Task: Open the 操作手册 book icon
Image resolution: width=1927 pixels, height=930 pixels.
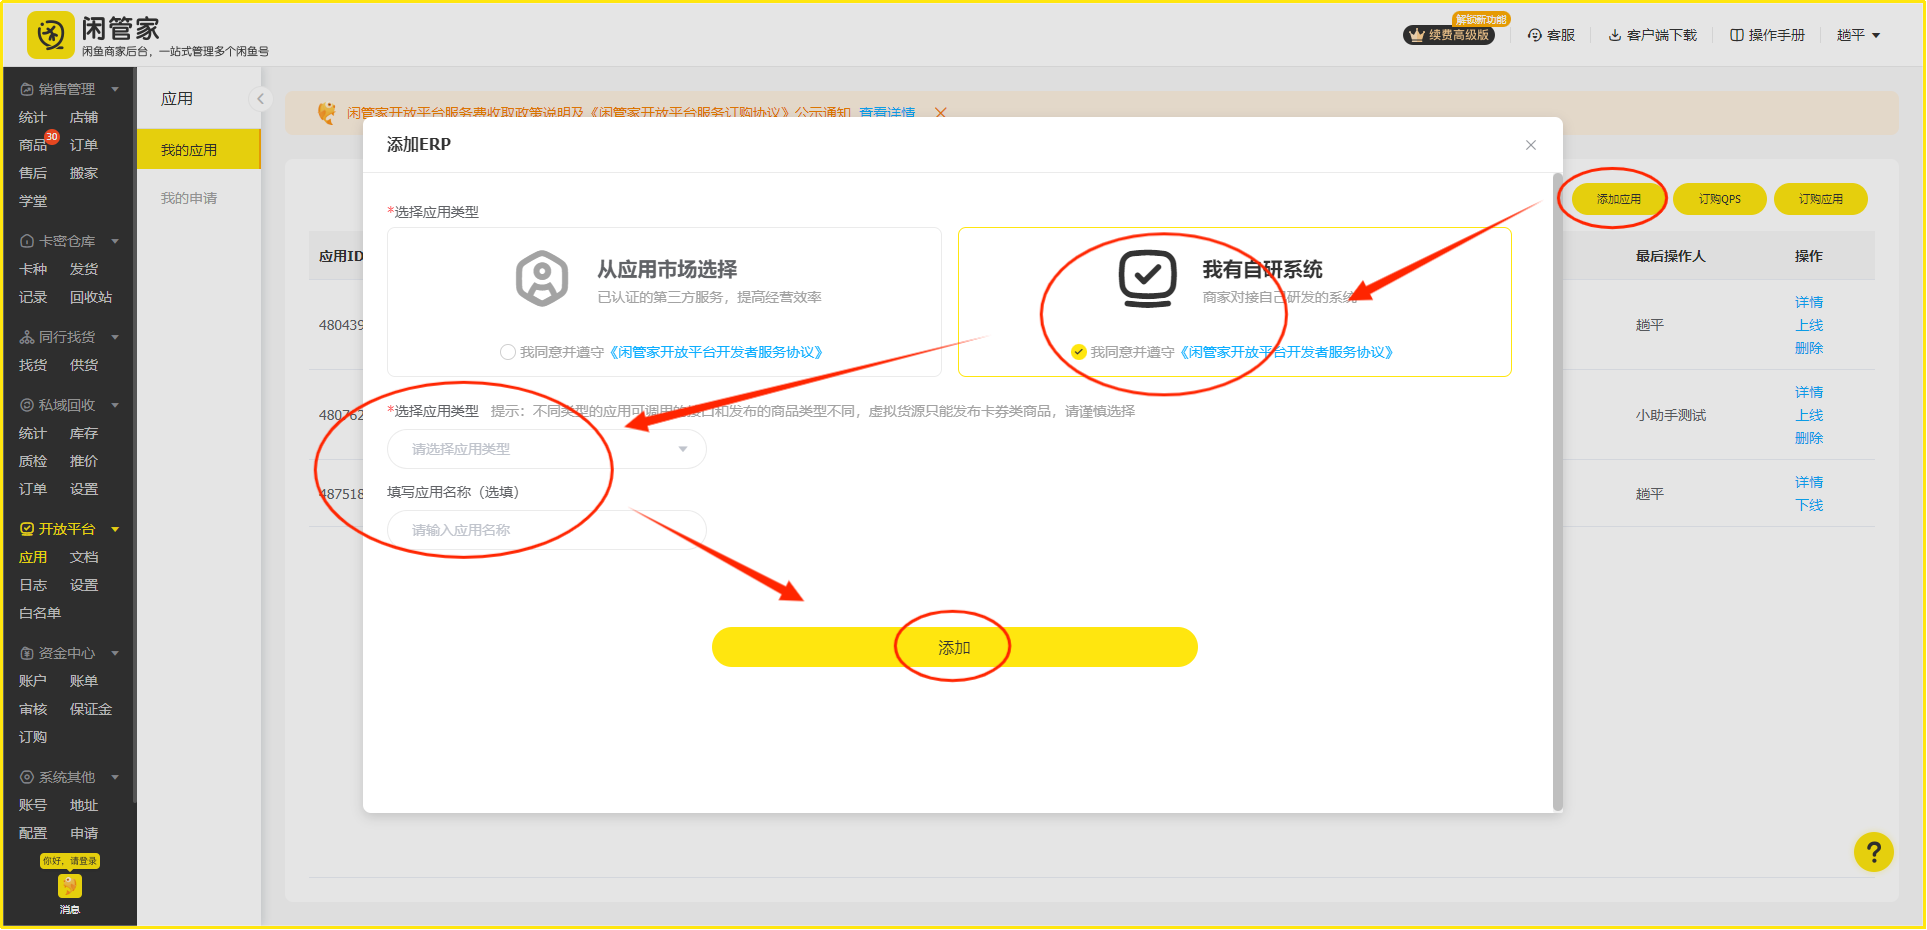Action: pyautogui.click(x=1737, y=35)
